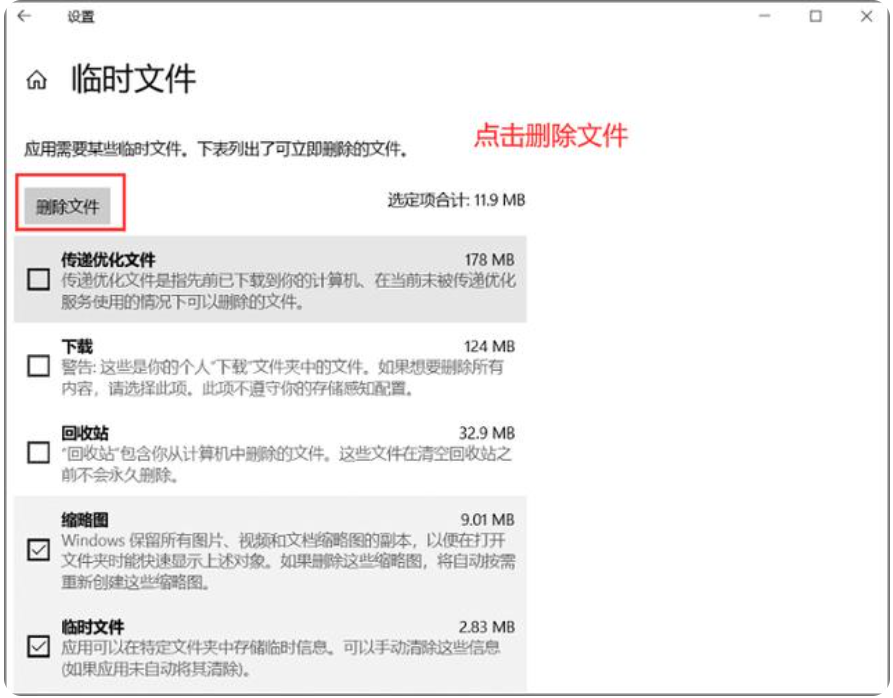Enable the 下载 checkbox
This screenshot has width=893, height=698.
click(38, 366)
